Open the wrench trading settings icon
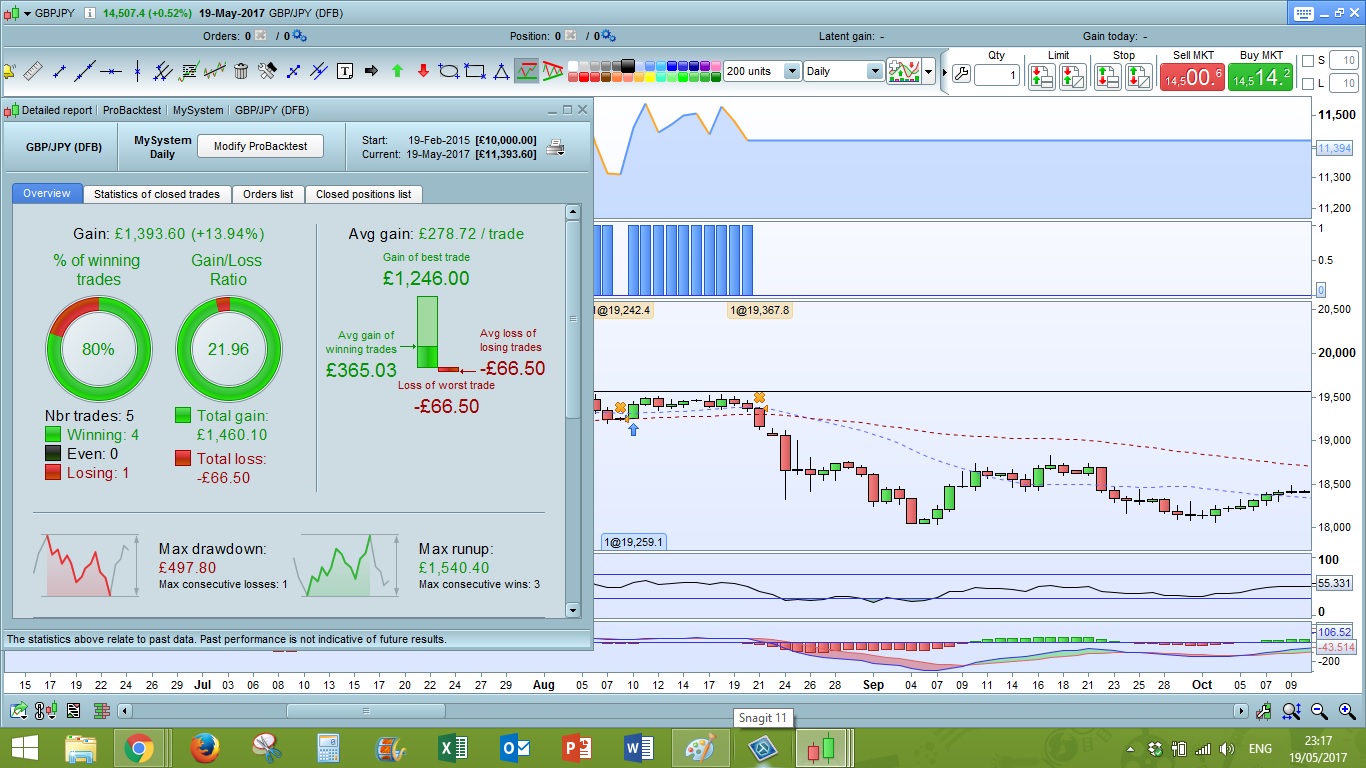The image size is (1366, 768). pyautogui.click(x=961, y=73)
